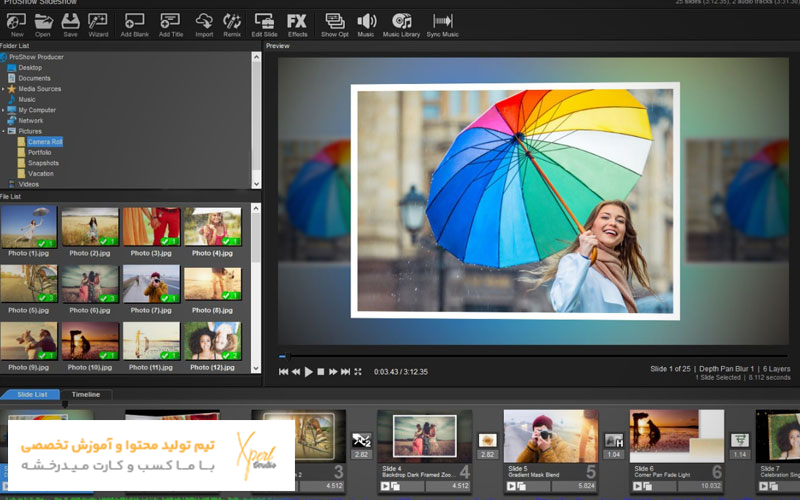This screenshot has height=500, width=800.
Task: Click the layers icon on Slide 4
Action: click(395, 486)
